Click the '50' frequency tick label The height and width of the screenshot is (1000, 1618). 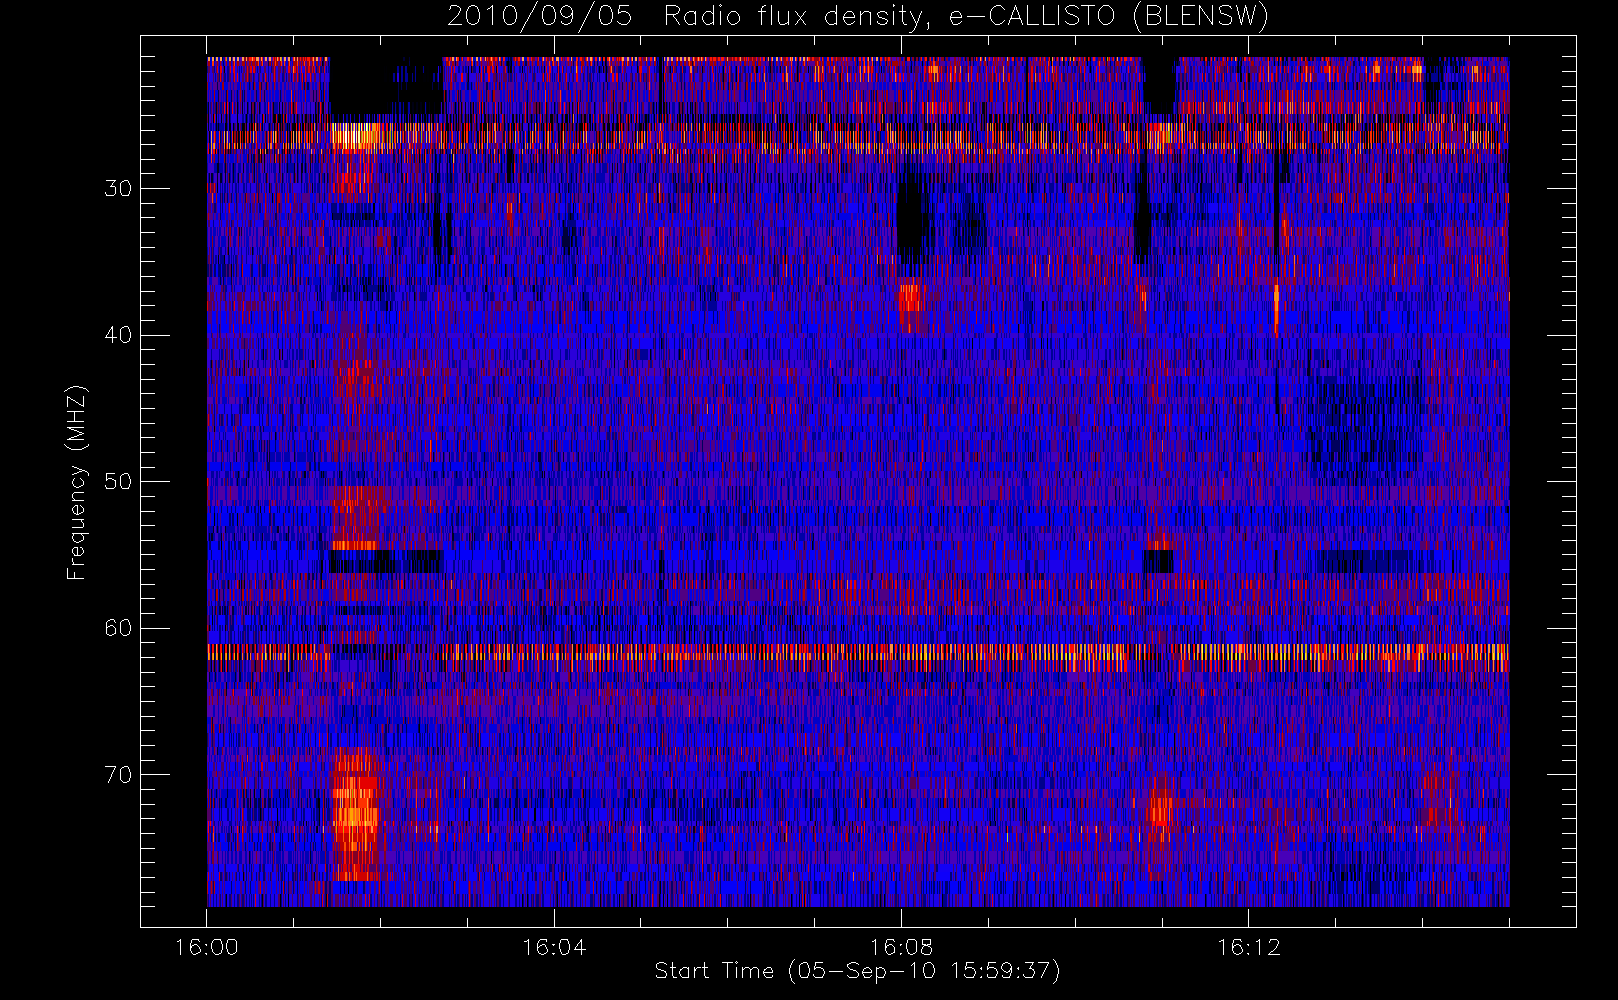pyautogui.click(x=118, y=481)
